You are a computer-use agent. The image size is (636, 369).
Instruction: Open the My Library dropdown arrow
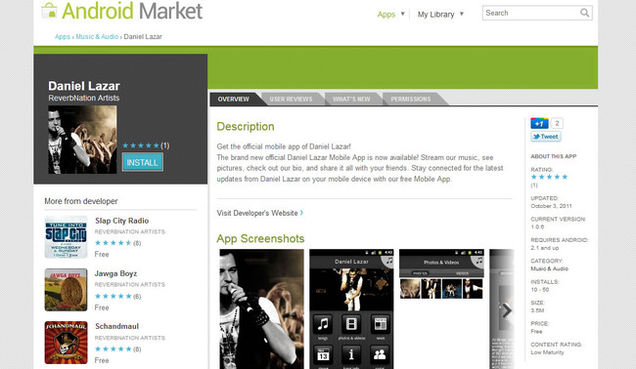(462, 14)
